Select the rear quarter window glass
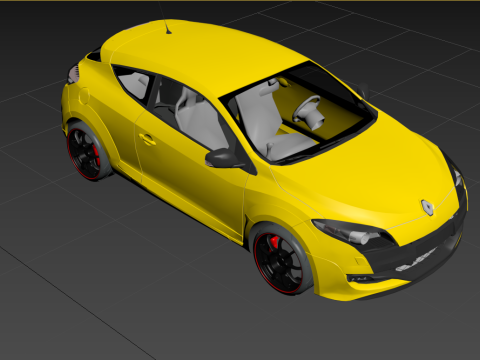480x360 pixels. [x=134, y=85]
